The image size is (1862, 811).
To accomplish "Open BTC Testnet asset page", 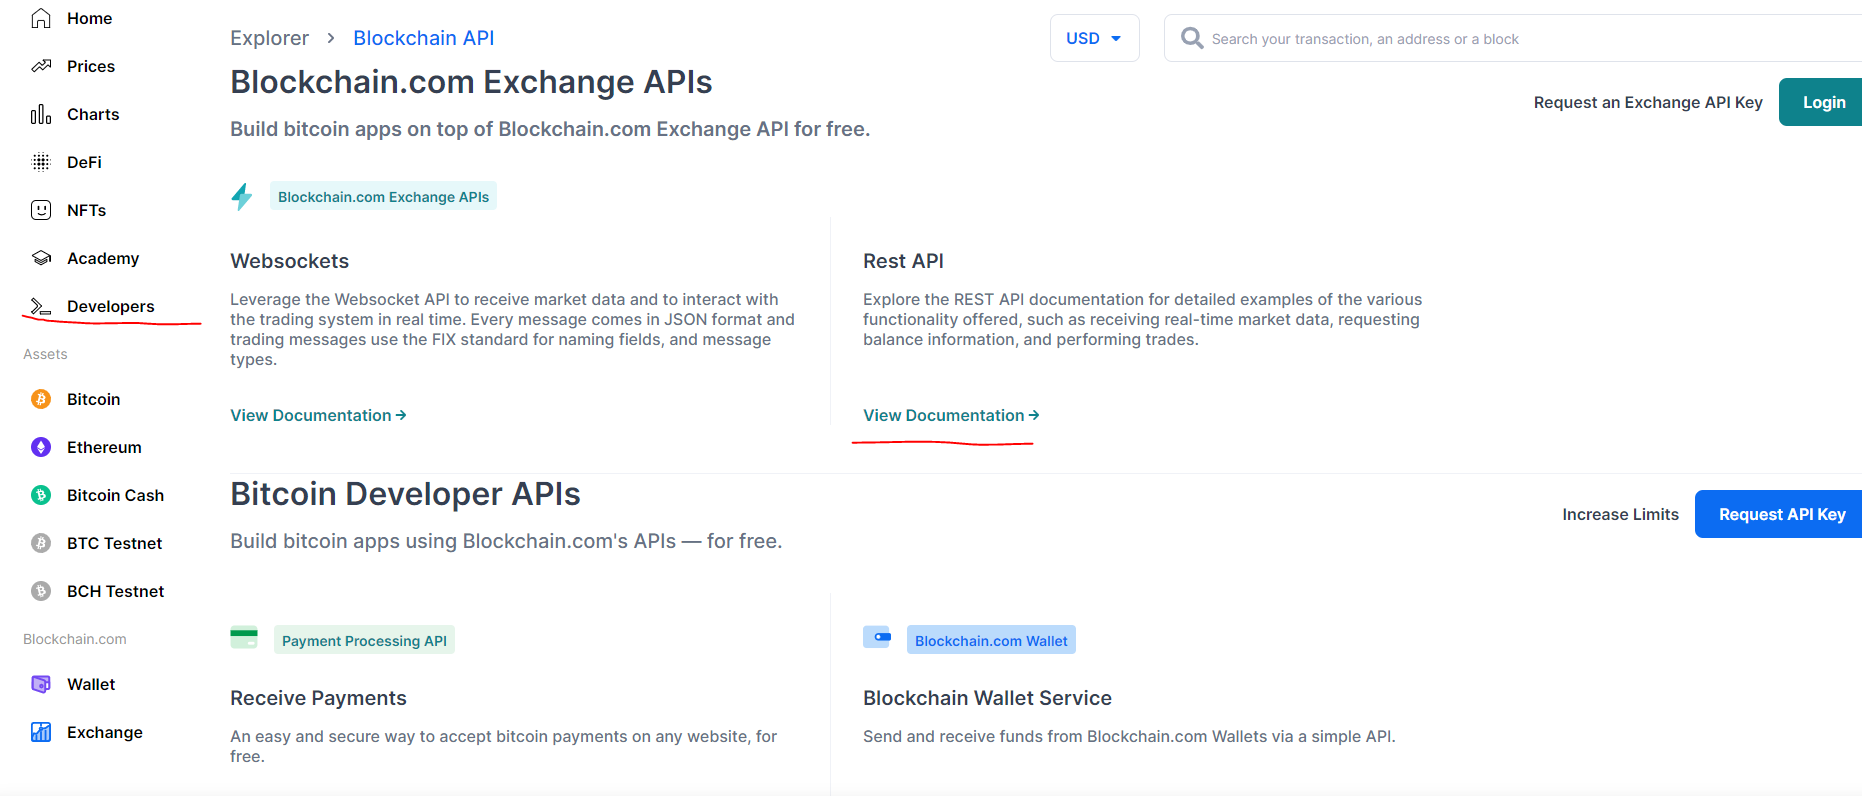I will coord(114,543).
